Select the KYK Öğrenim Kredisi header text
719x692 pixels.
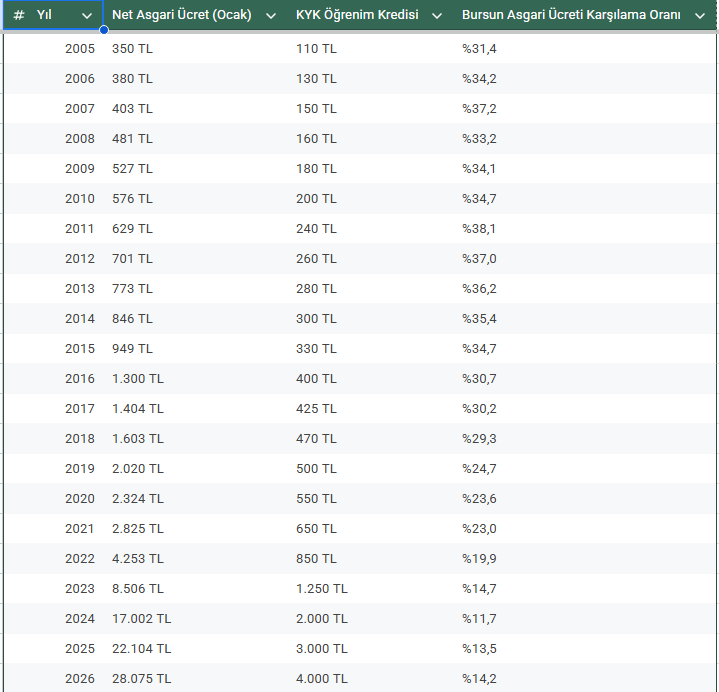click(x=357, y=15)
